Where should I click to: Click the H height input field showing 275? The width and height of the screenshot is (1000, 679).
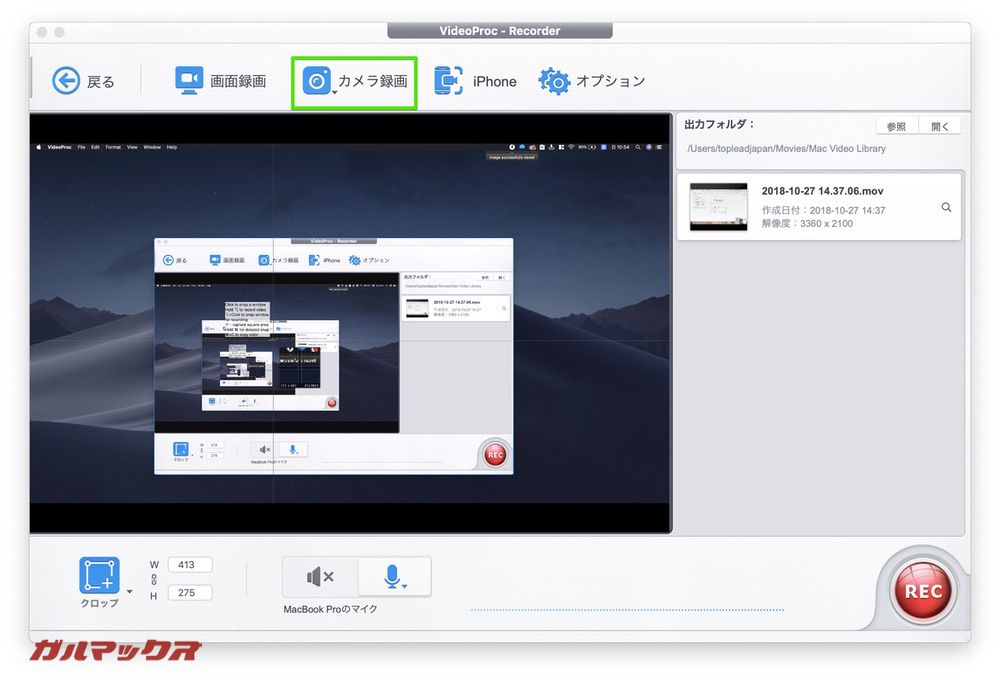tap(190, 592)
